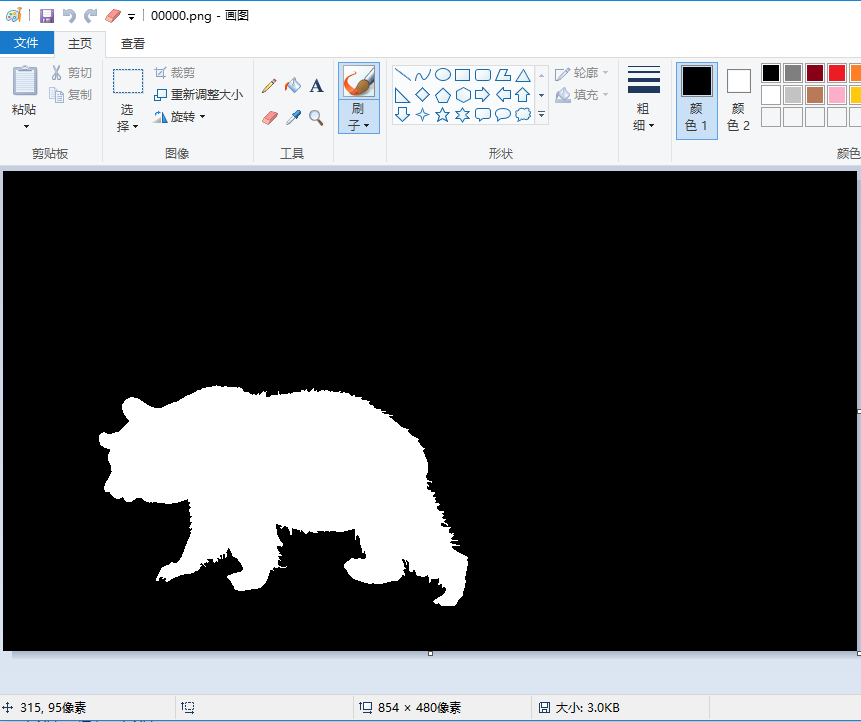Image resolution: width=861 pixels, height=722 pixels.
Task: Expand the full shapes gallery
Action: tap(541, 115)
